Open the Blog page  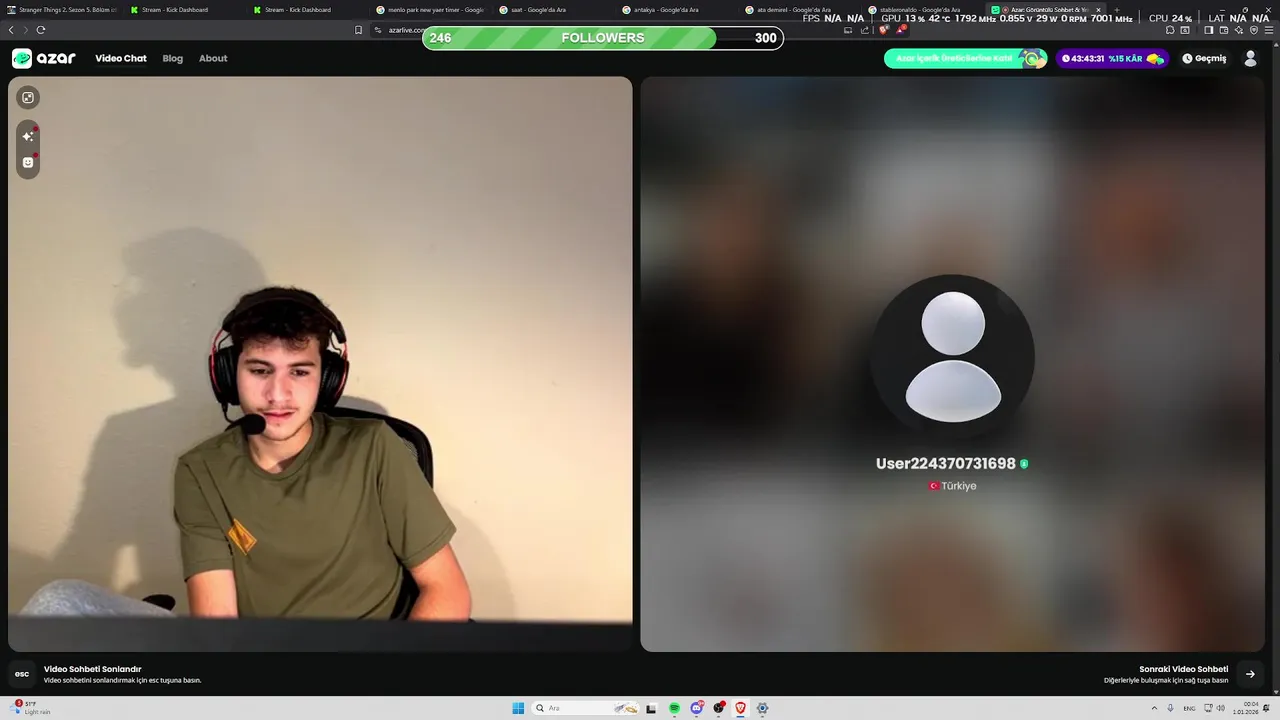[x=173, y=58]
